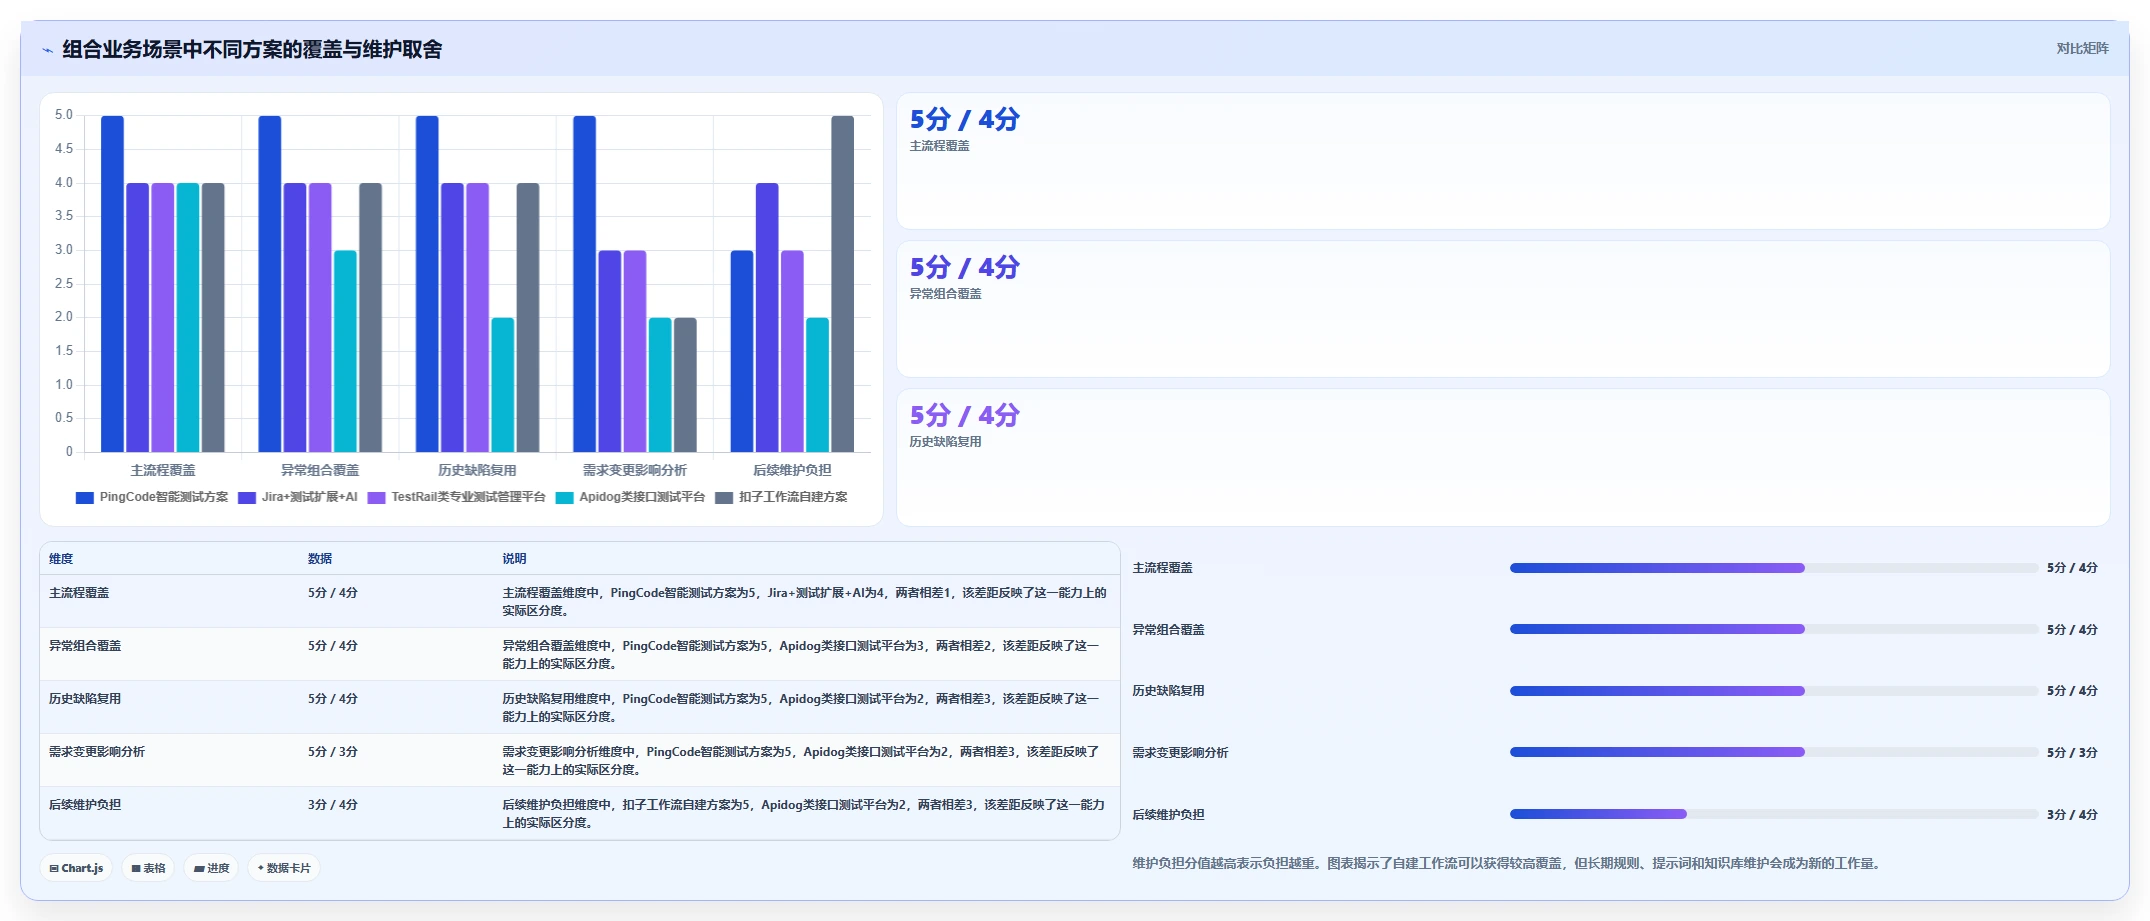The width and height of the screenshot is (2150, 921).
Task: Click the 维度 column header in the table
Action: (61, 559)
